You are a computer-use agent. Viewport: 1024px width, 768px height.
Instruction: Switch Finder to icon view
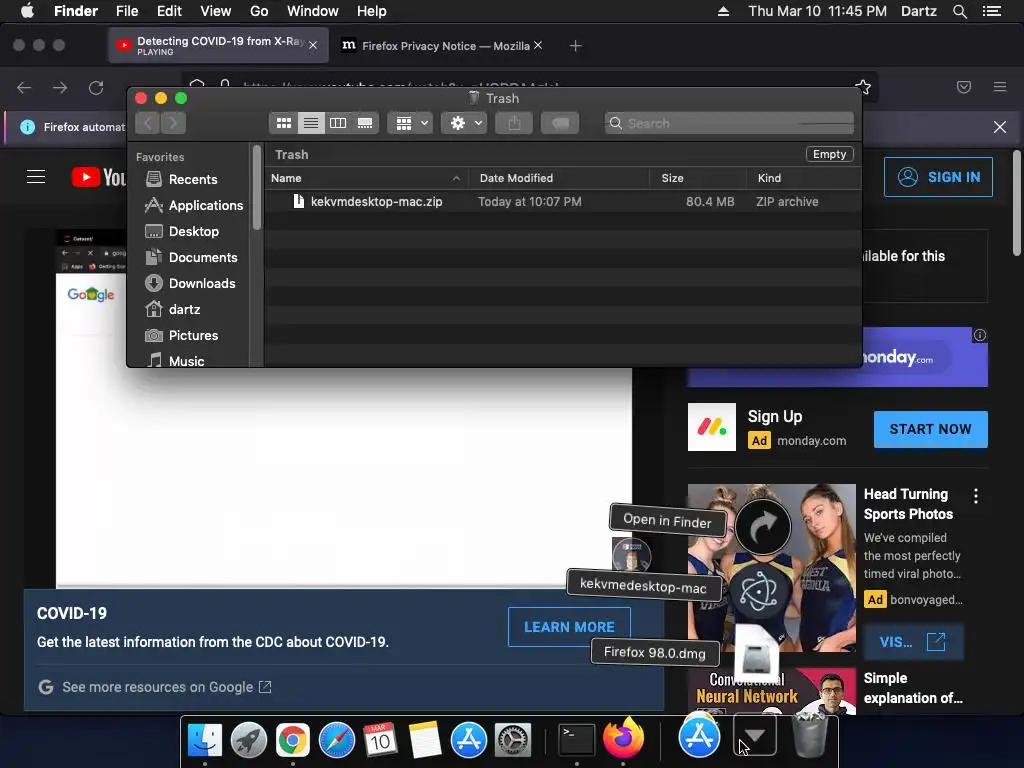(x=283, y=123)
